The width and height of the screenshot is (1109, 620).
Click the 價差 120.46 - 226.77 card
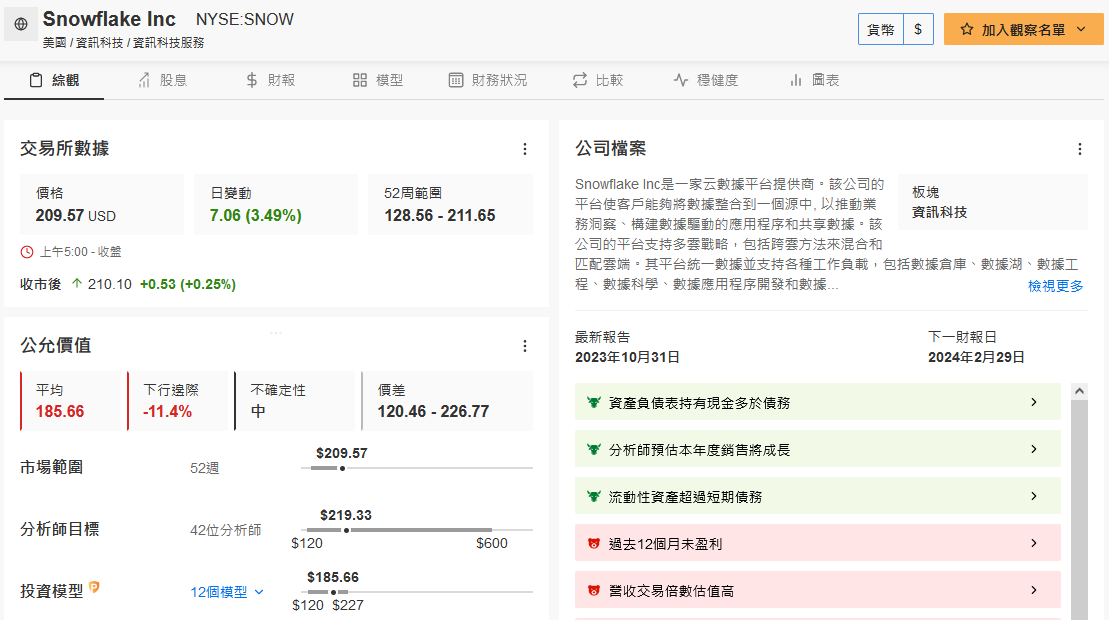[x=447, y=401]
